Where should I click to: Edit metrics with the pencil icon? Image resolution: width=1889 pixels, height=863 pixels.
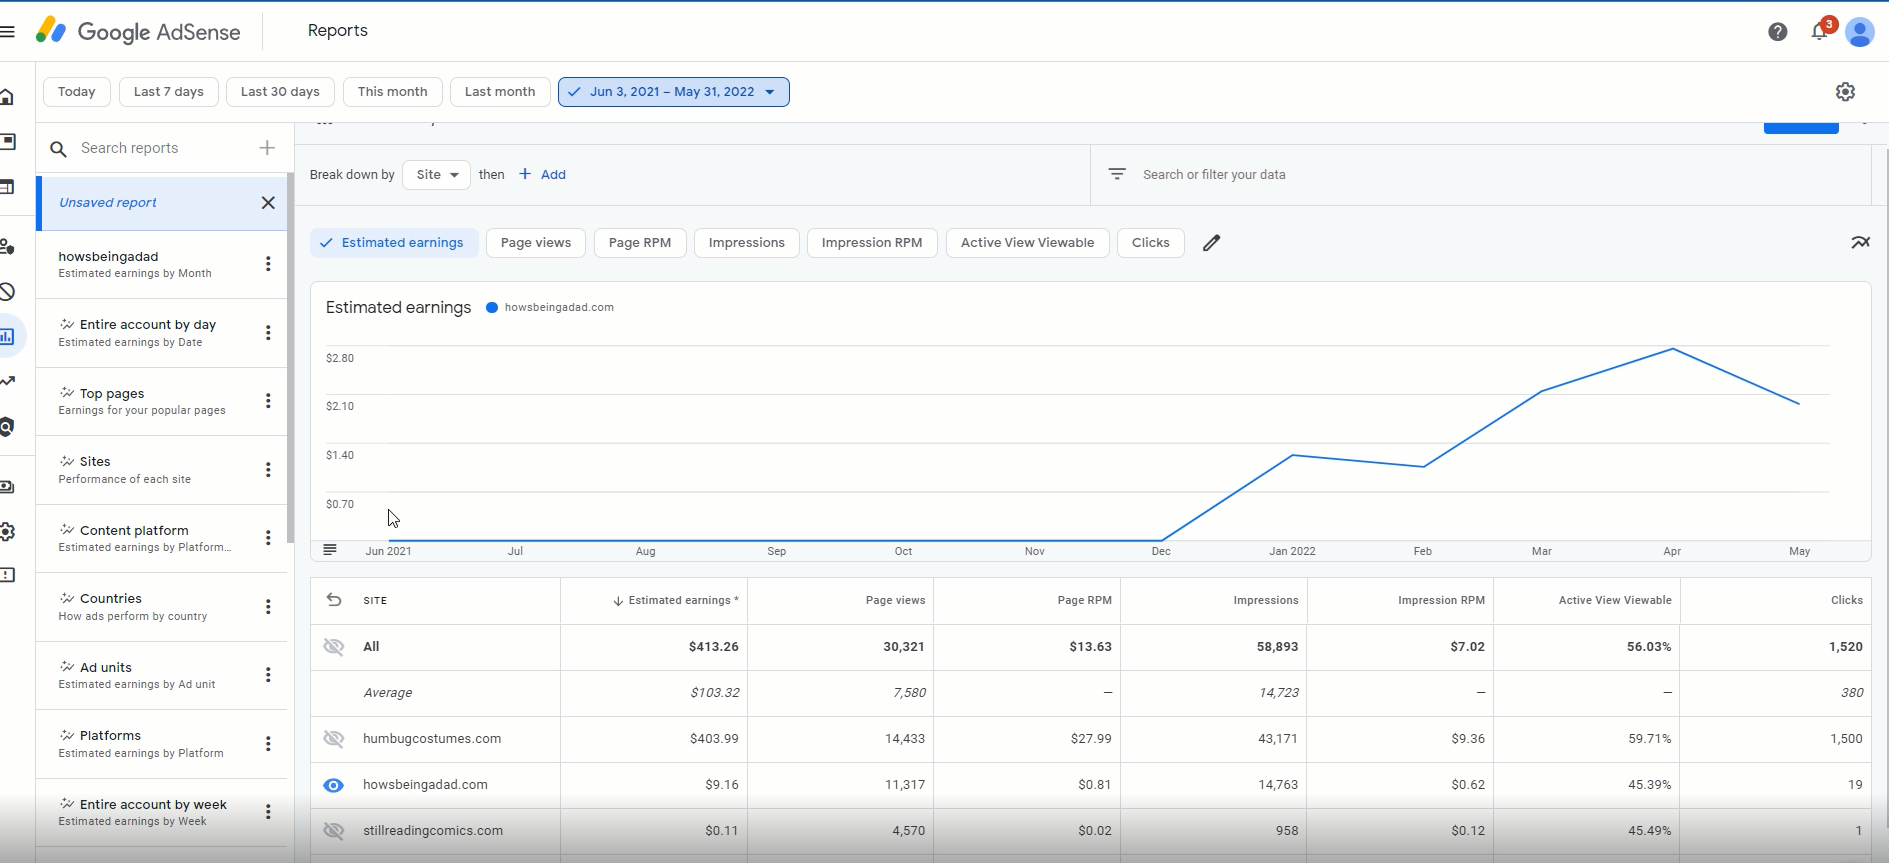click(x=1211, y=243)
